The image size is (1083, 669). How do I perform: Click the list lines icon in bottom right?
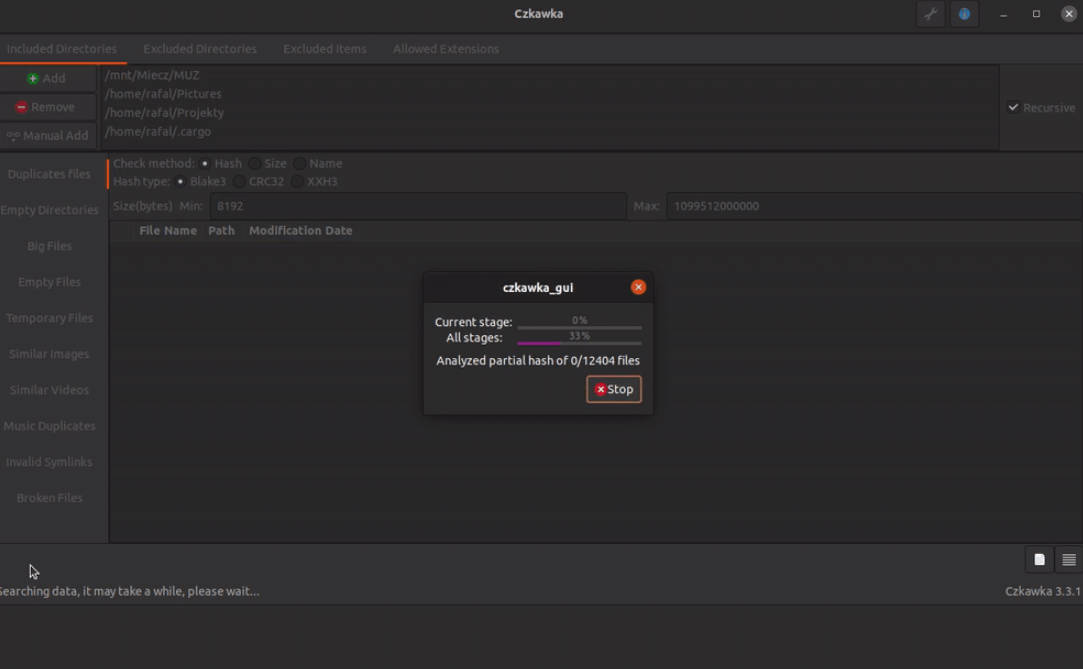coord(1068,560)
